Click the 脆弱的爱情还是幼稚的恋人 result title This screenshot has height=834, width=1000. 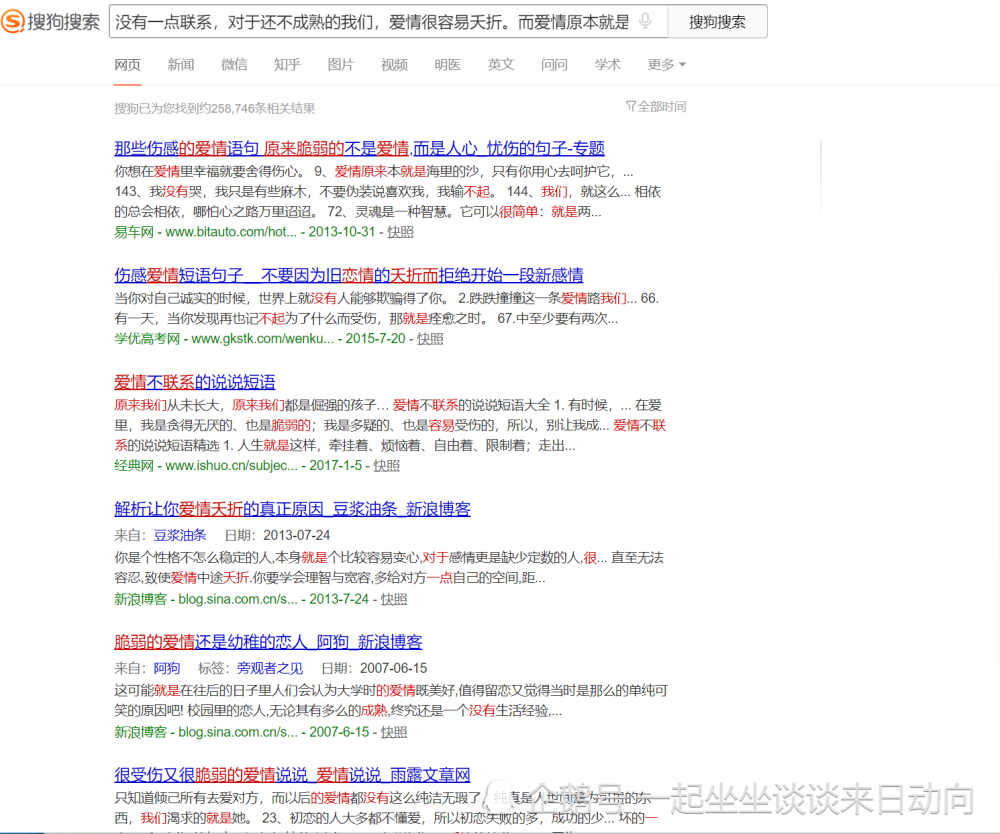tap(268, 642)
